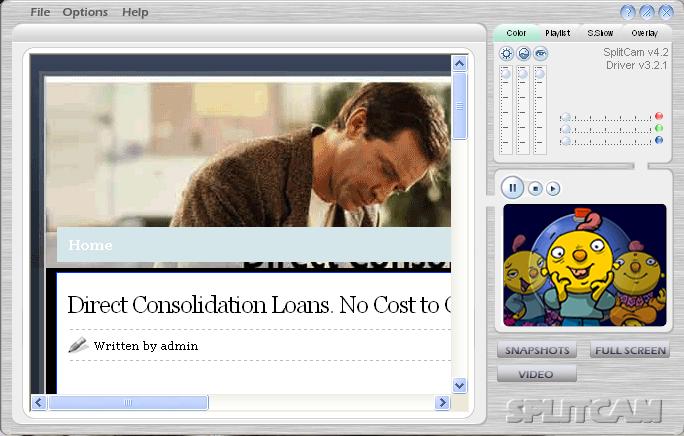The image size is (684, 436).
Task: Click the horizontal scrollbar left arrow
Action: tap(39, 402)
